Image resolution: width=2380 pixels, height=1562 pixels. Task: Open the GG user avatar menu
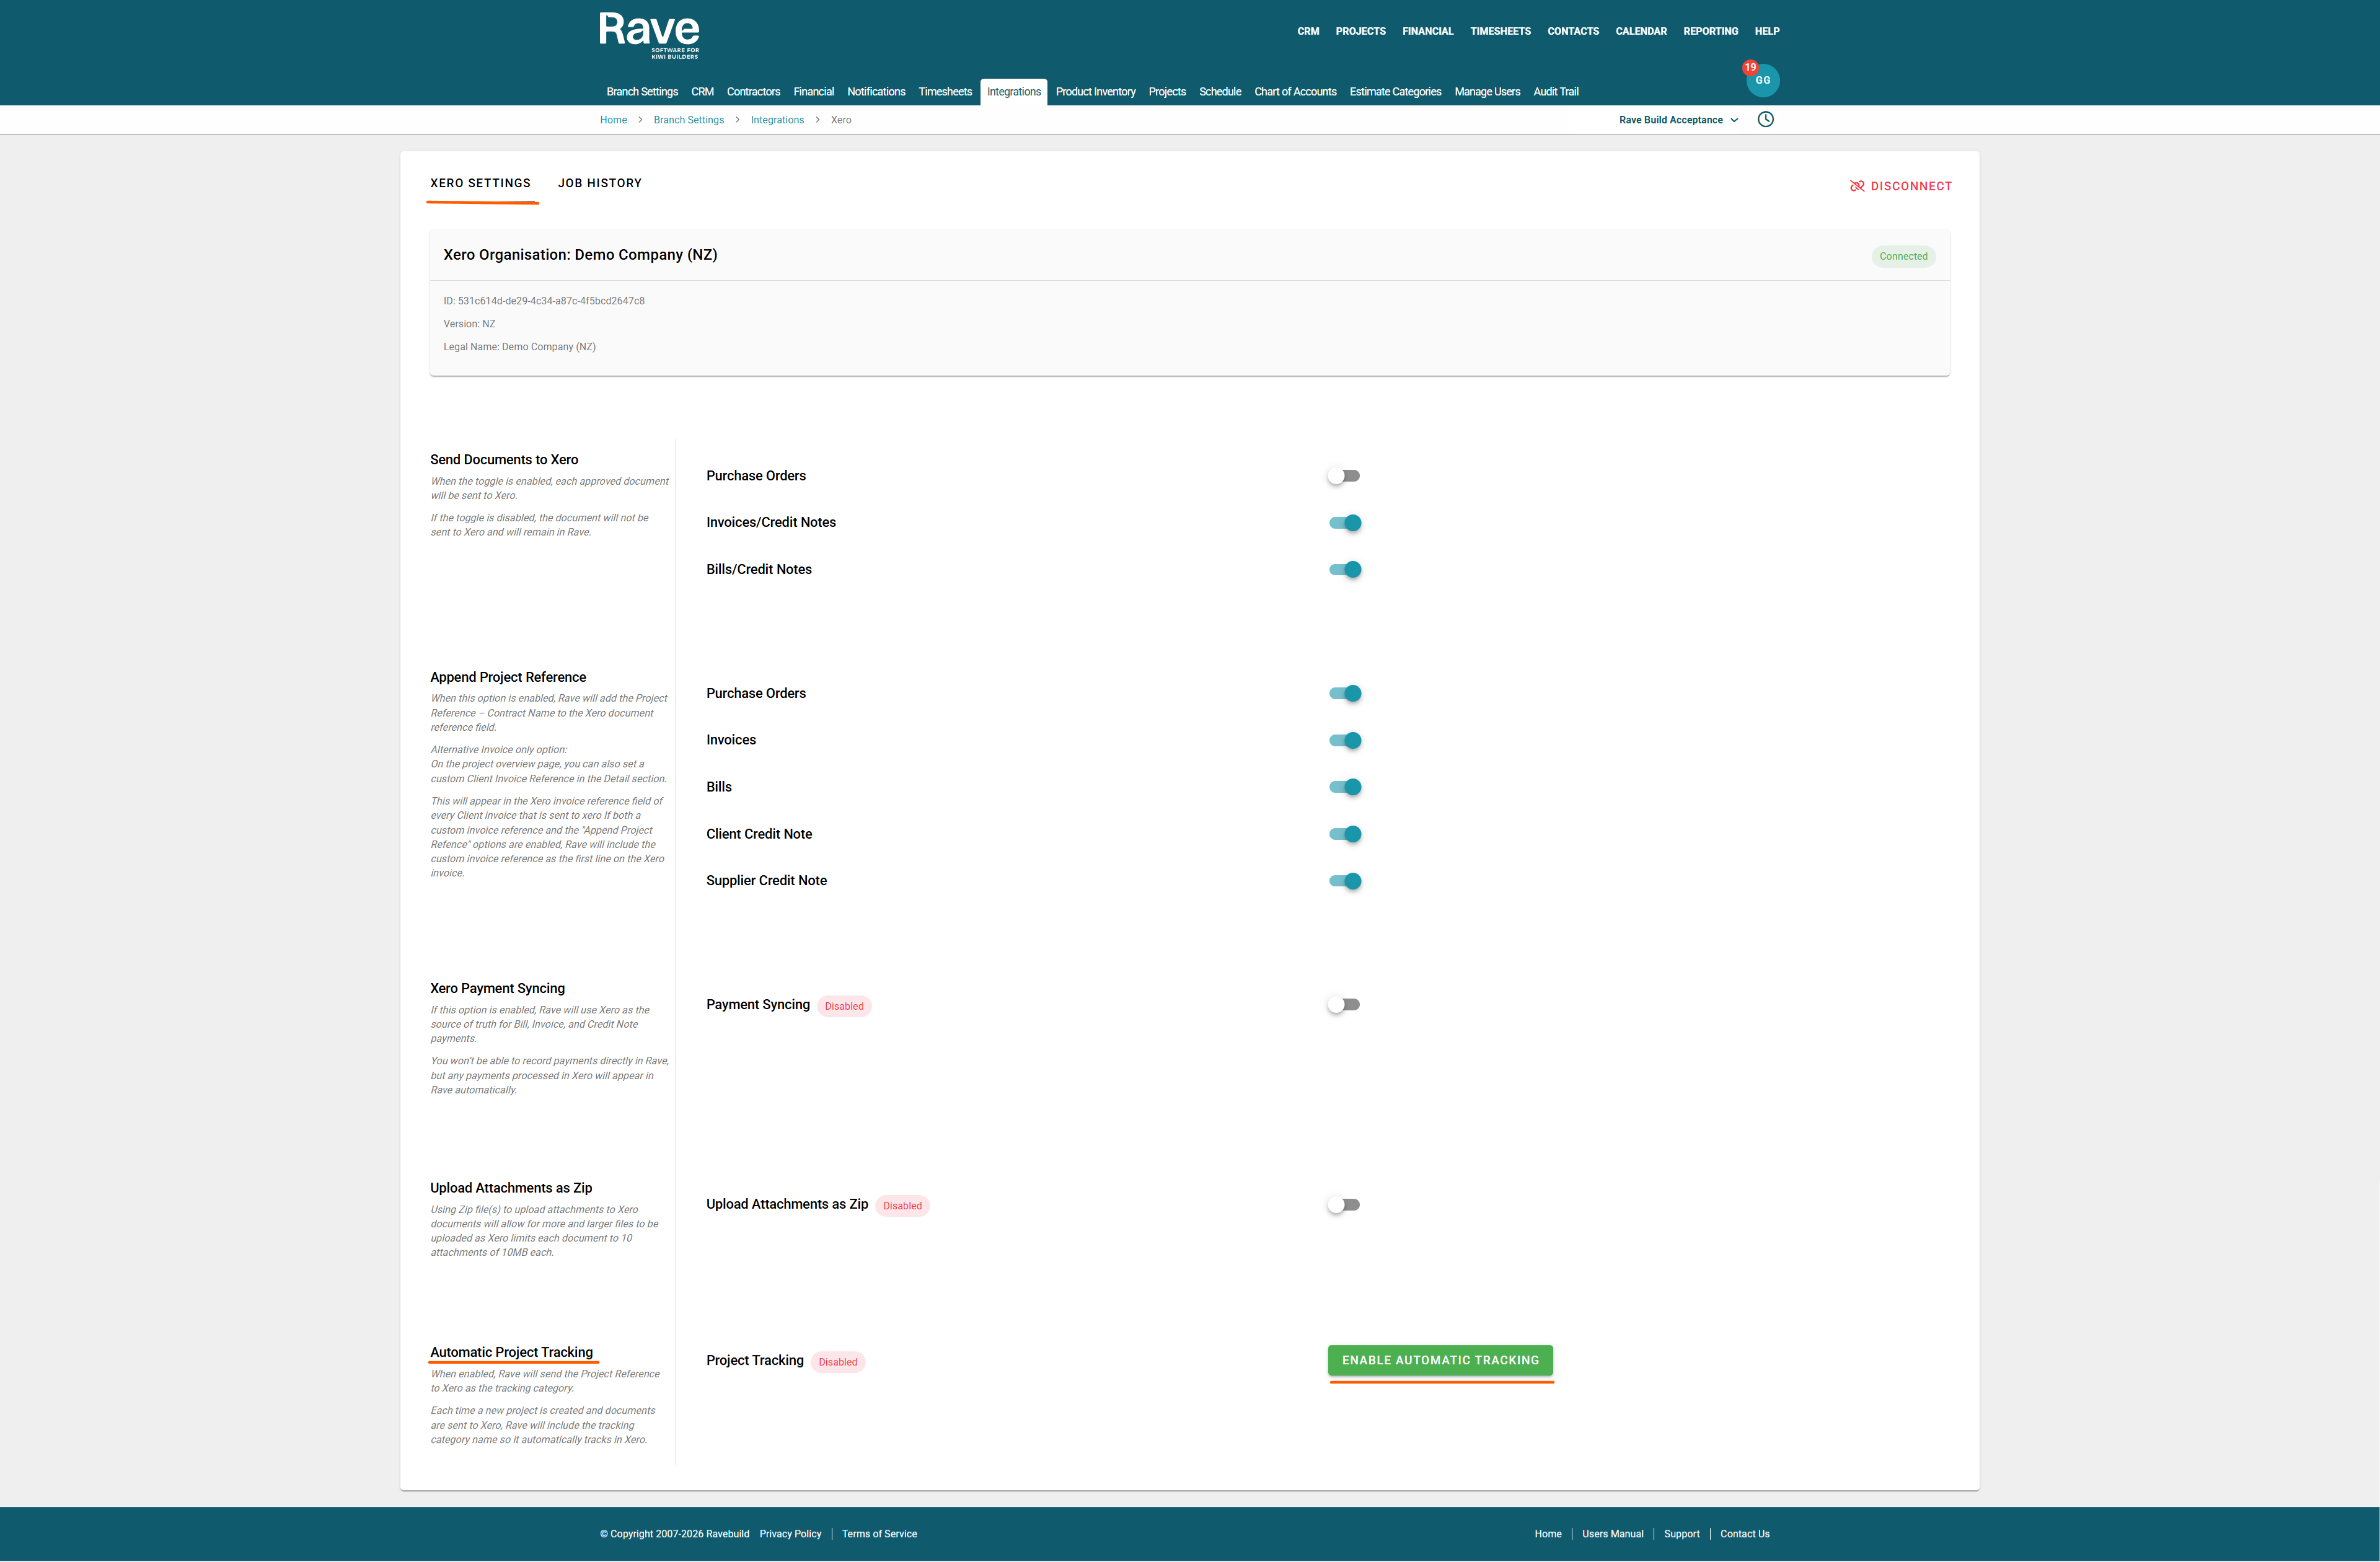click(x=1764, y=82)
